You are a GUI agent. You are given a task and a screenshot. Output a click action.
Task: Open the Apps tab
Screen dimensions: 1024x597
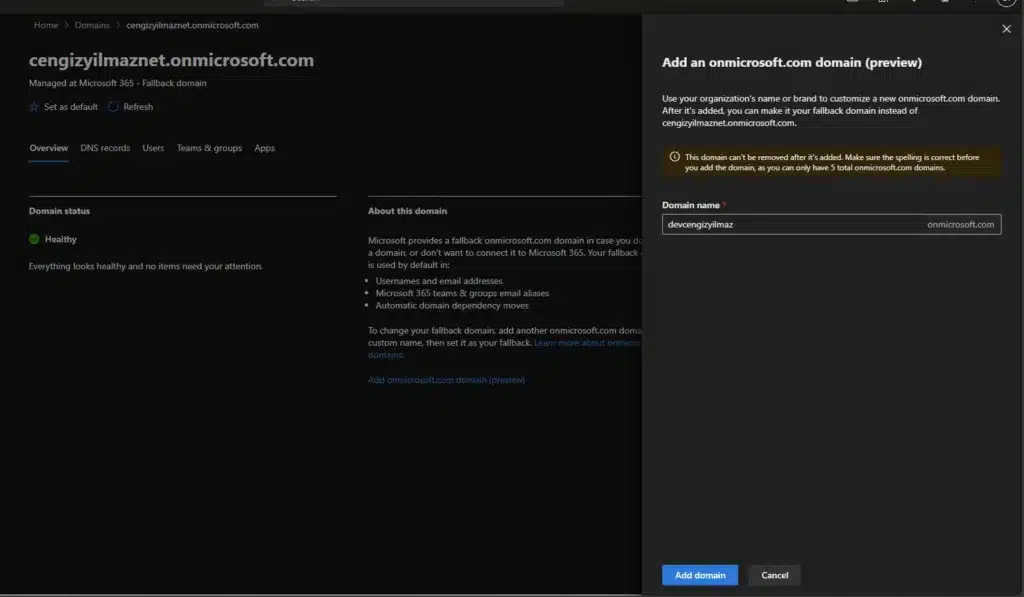coord(264,148)
